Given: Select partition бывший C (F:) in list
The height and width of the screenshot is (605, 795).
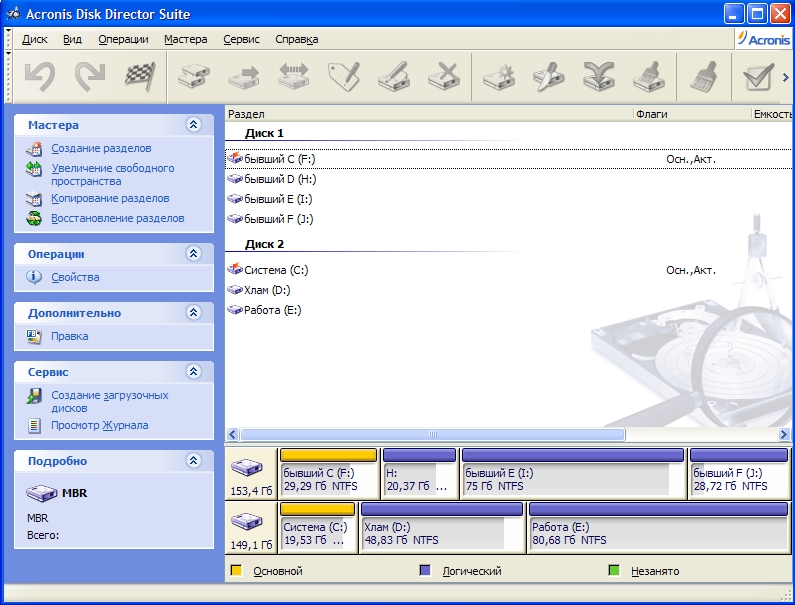Looking at the screenshot, I should 508,159.
